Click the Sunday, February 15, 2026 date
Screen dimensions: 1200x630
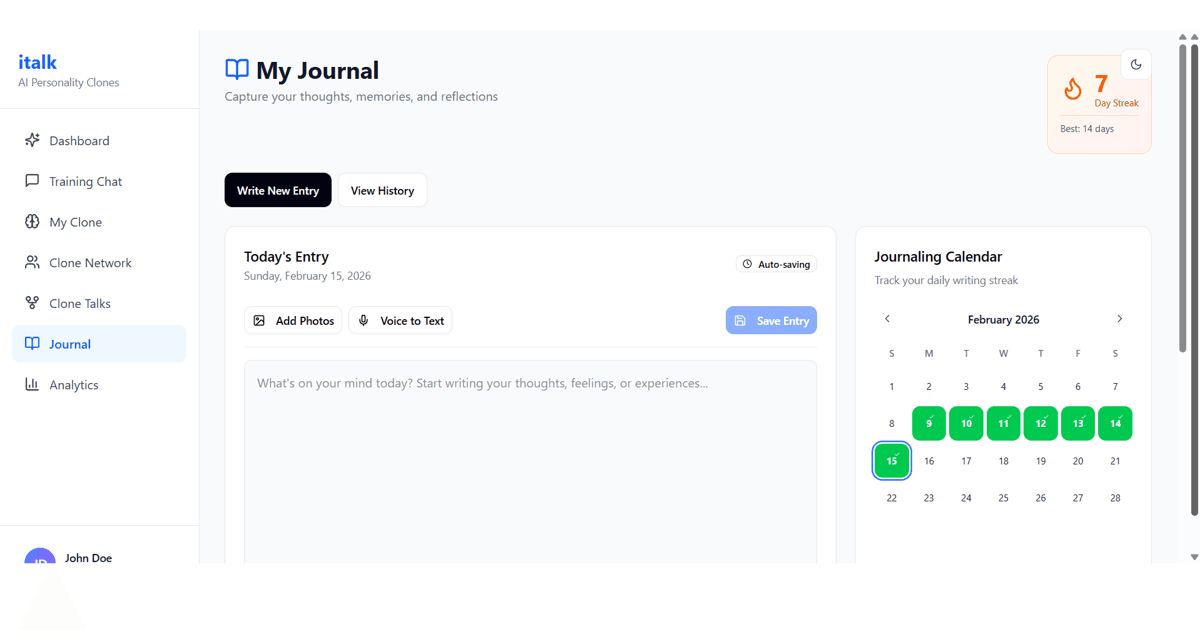(x=307, y=276)
